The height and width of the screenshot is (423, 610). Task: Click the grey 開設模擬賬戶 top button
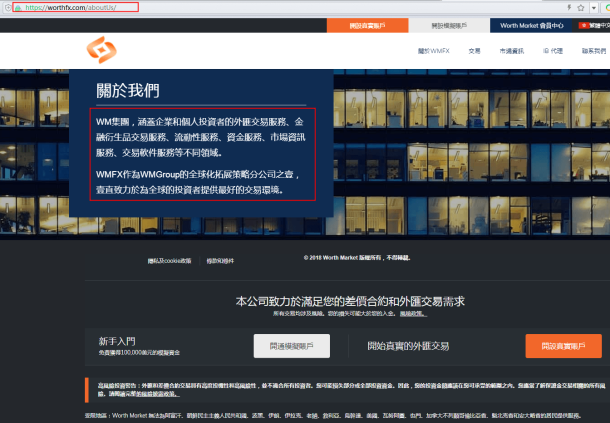[x=449, y=25]
